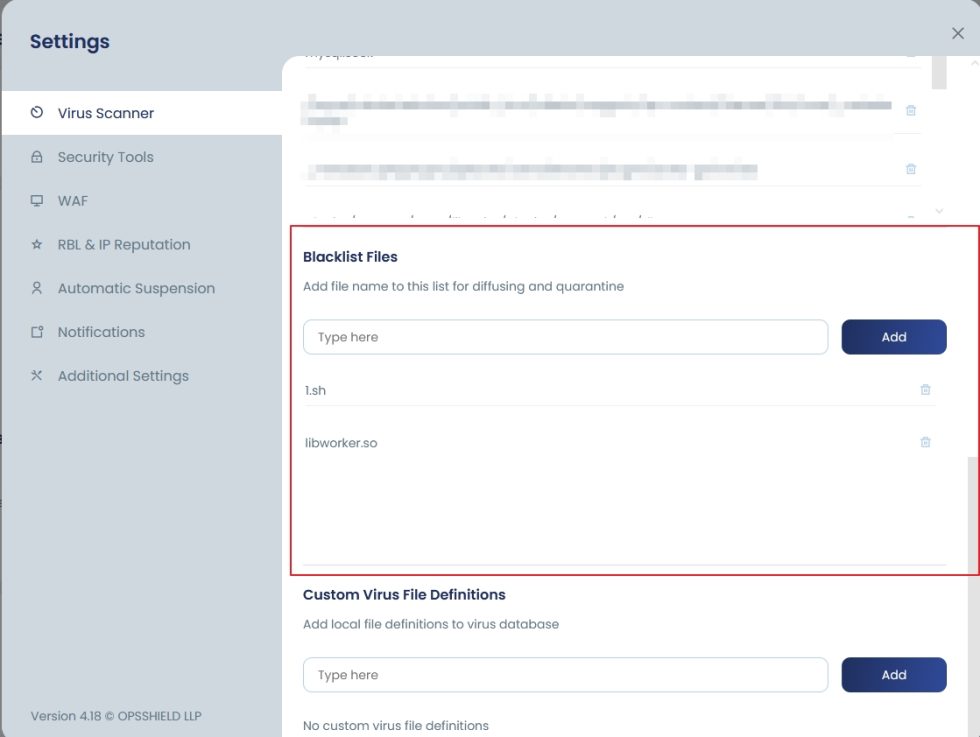Click the Additional Settings tools icon
980x737 pixels.
point(37,376)
